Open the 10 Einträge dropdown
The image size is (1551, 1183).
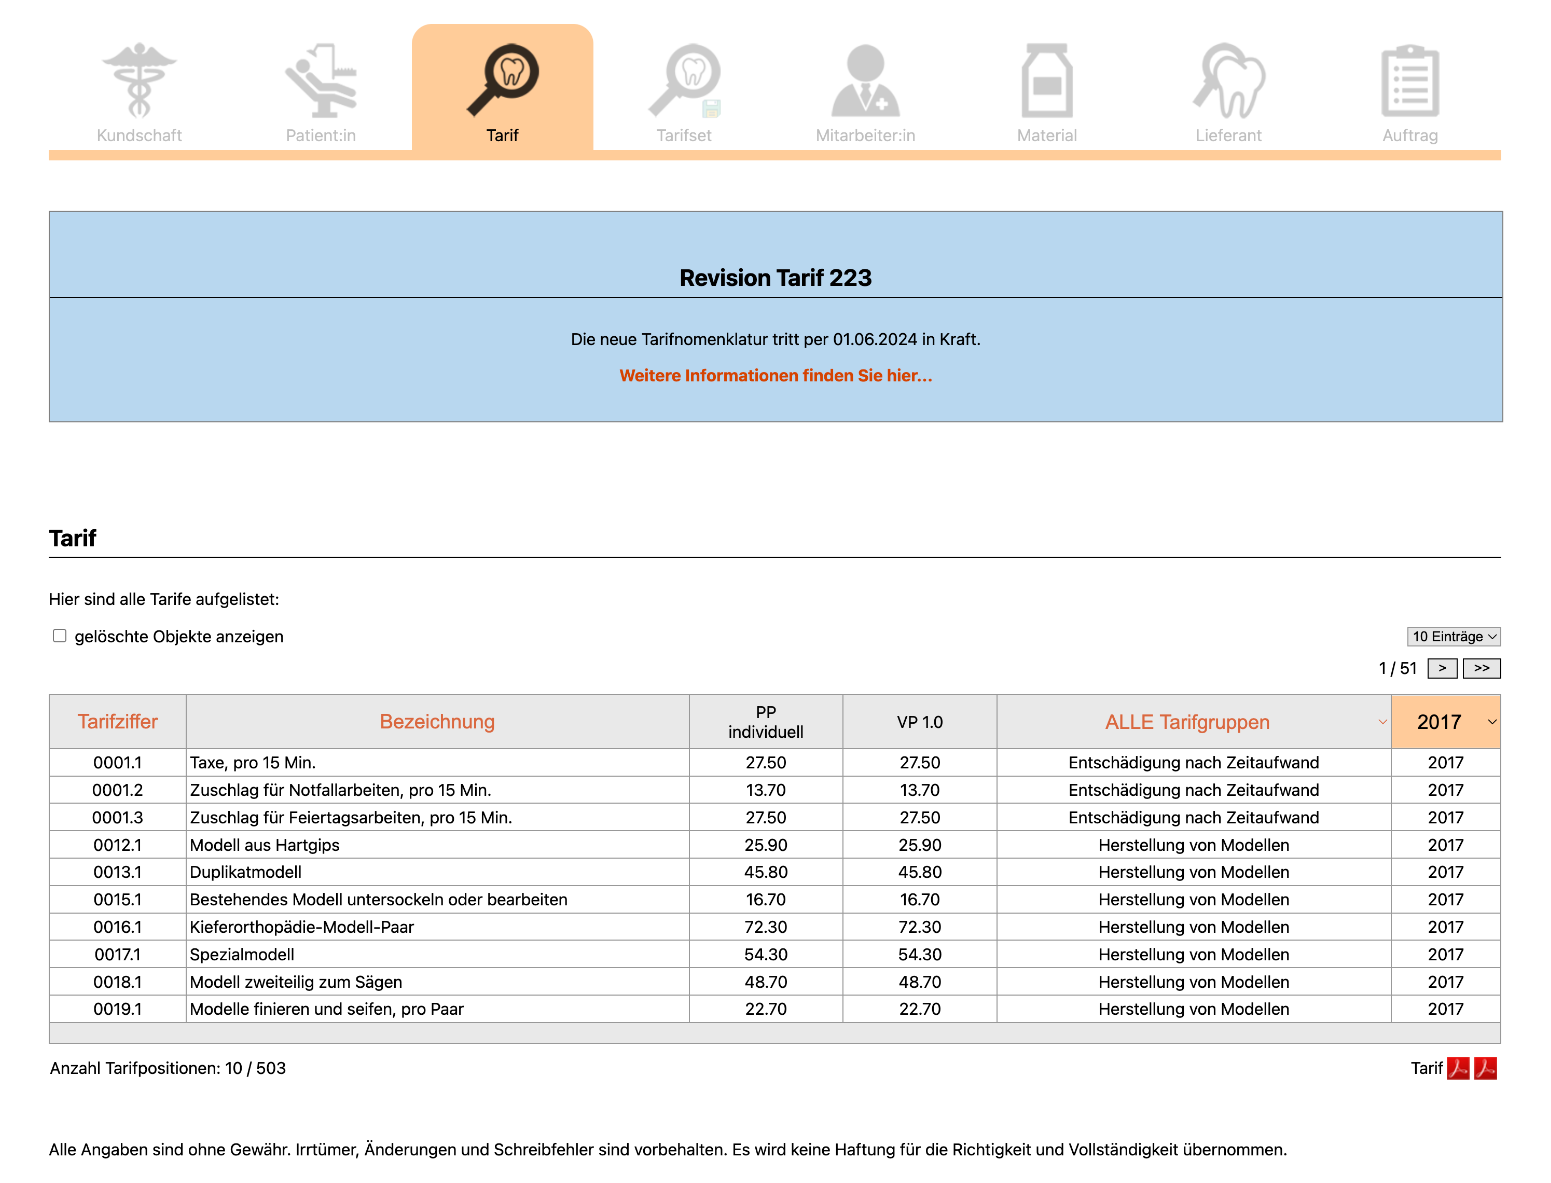click(x=1454, y=637)
